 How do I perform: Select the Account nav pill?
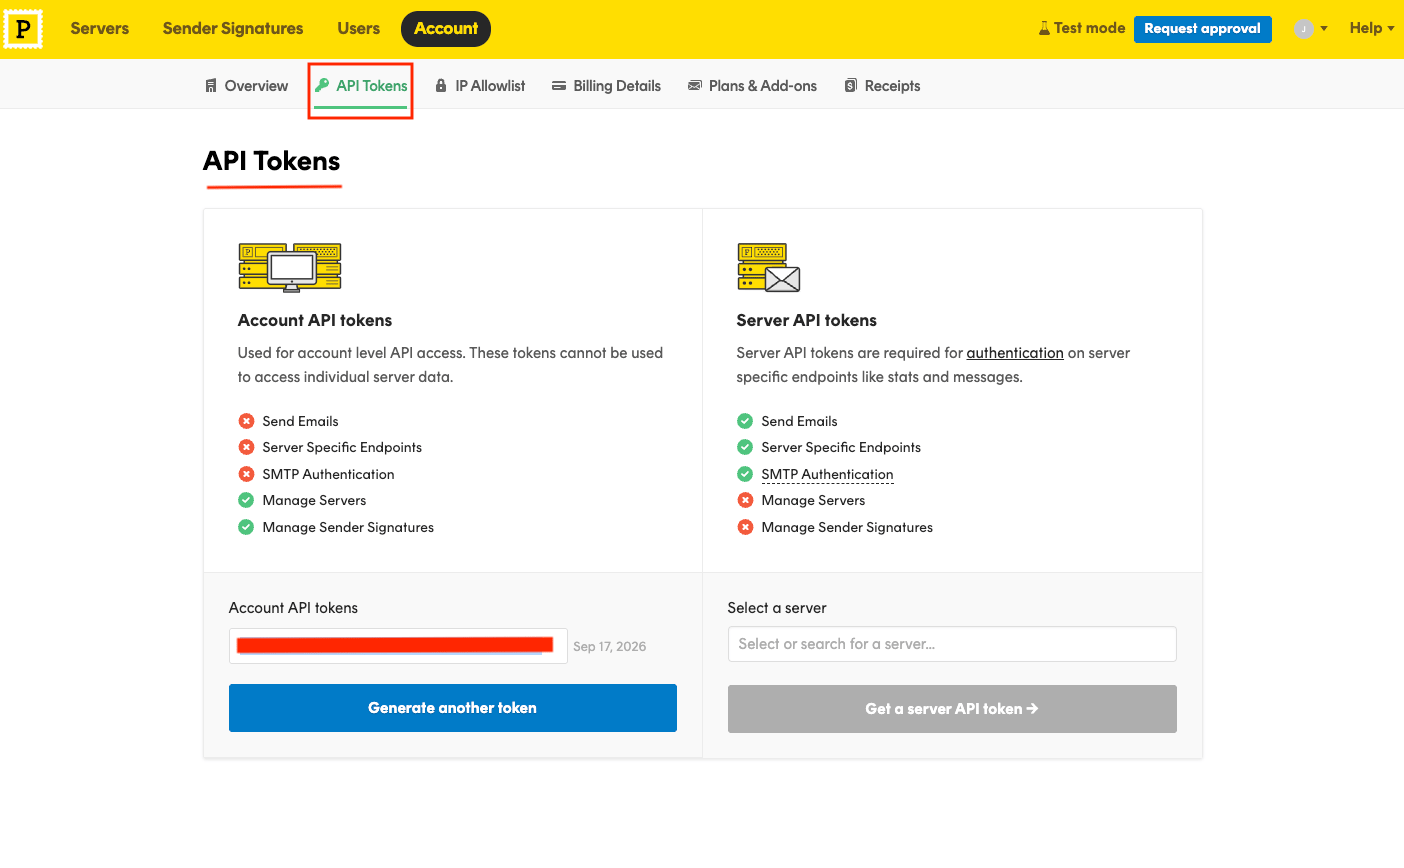pos(446,29)
